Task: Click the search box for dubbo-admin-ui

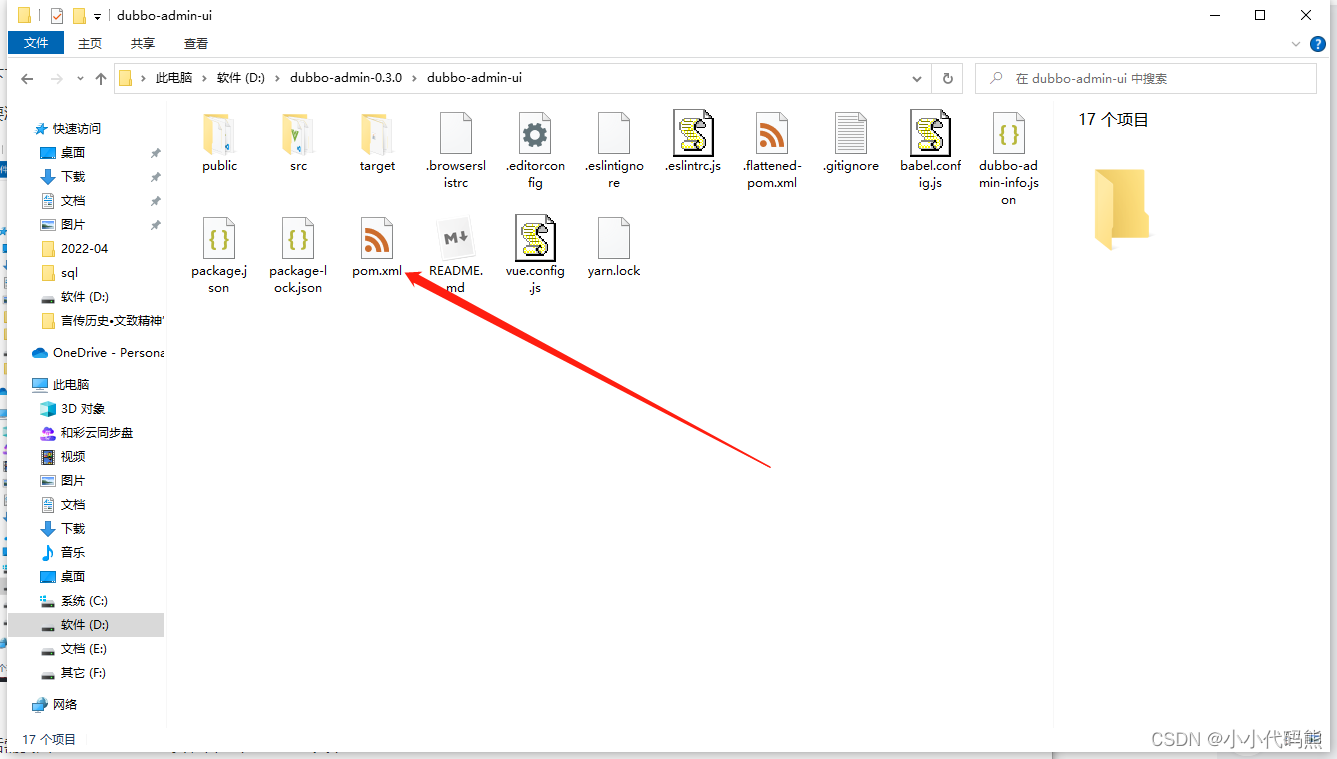Action: 1146,78
